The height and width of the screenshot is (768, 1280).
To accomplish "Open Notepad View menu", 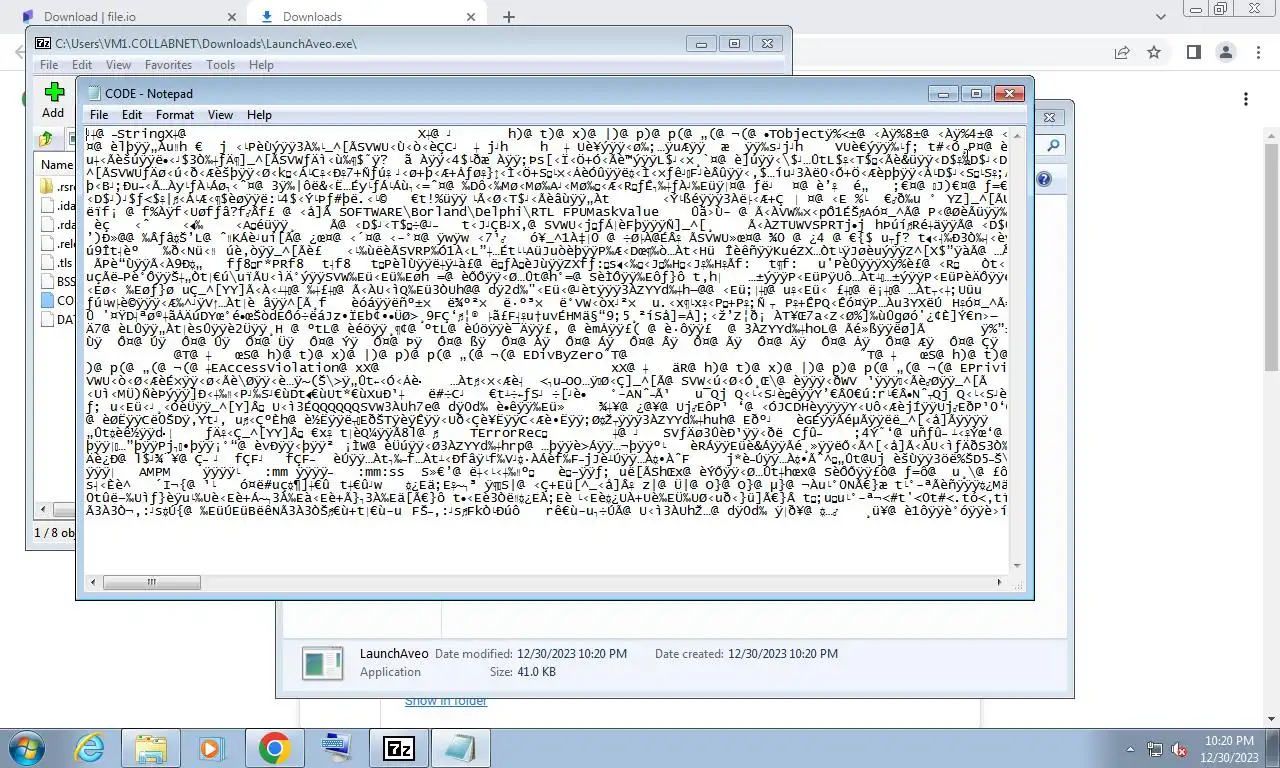I will pos(220,115).
